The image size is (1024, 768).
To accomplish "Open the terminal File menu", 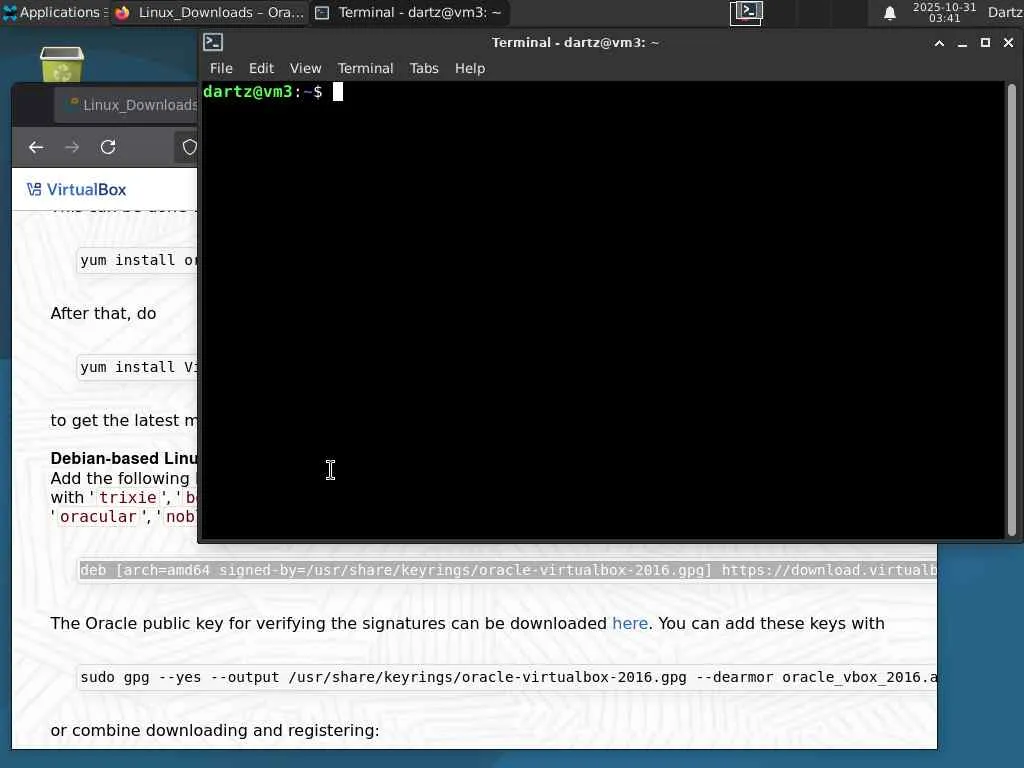I will [221, 69].
